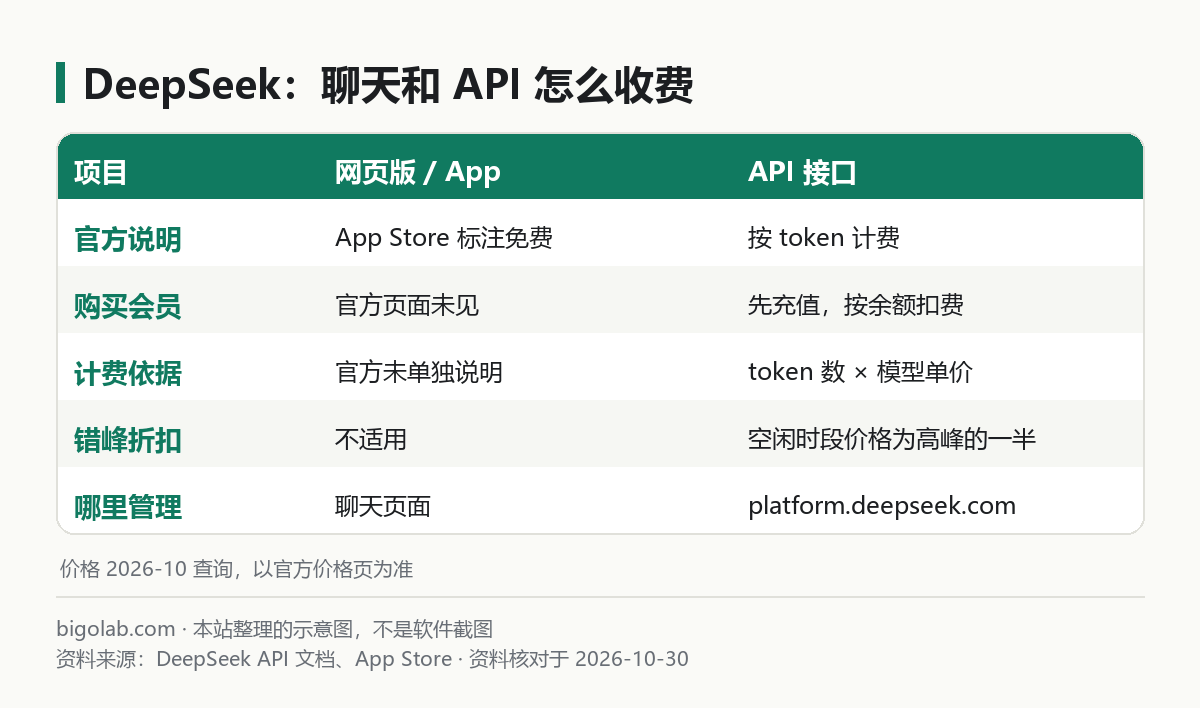This screenshot has width=1200, height=708.
Task: Click the "不适用" cell
Action: tap(371, 439)
